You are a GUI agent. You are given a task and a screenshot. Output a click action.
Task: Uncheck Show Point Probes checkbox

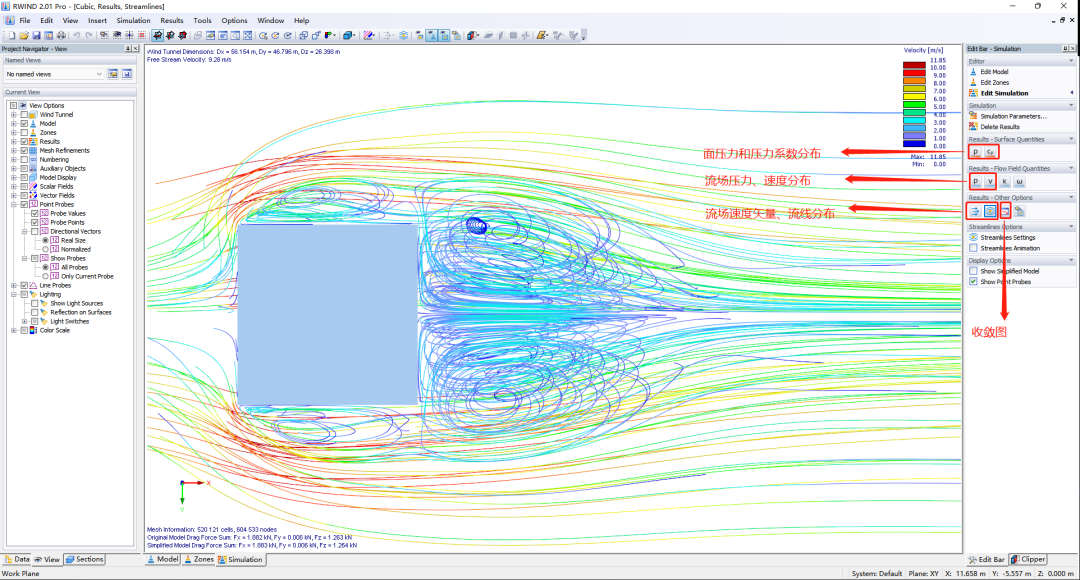[x=973, y=282]
